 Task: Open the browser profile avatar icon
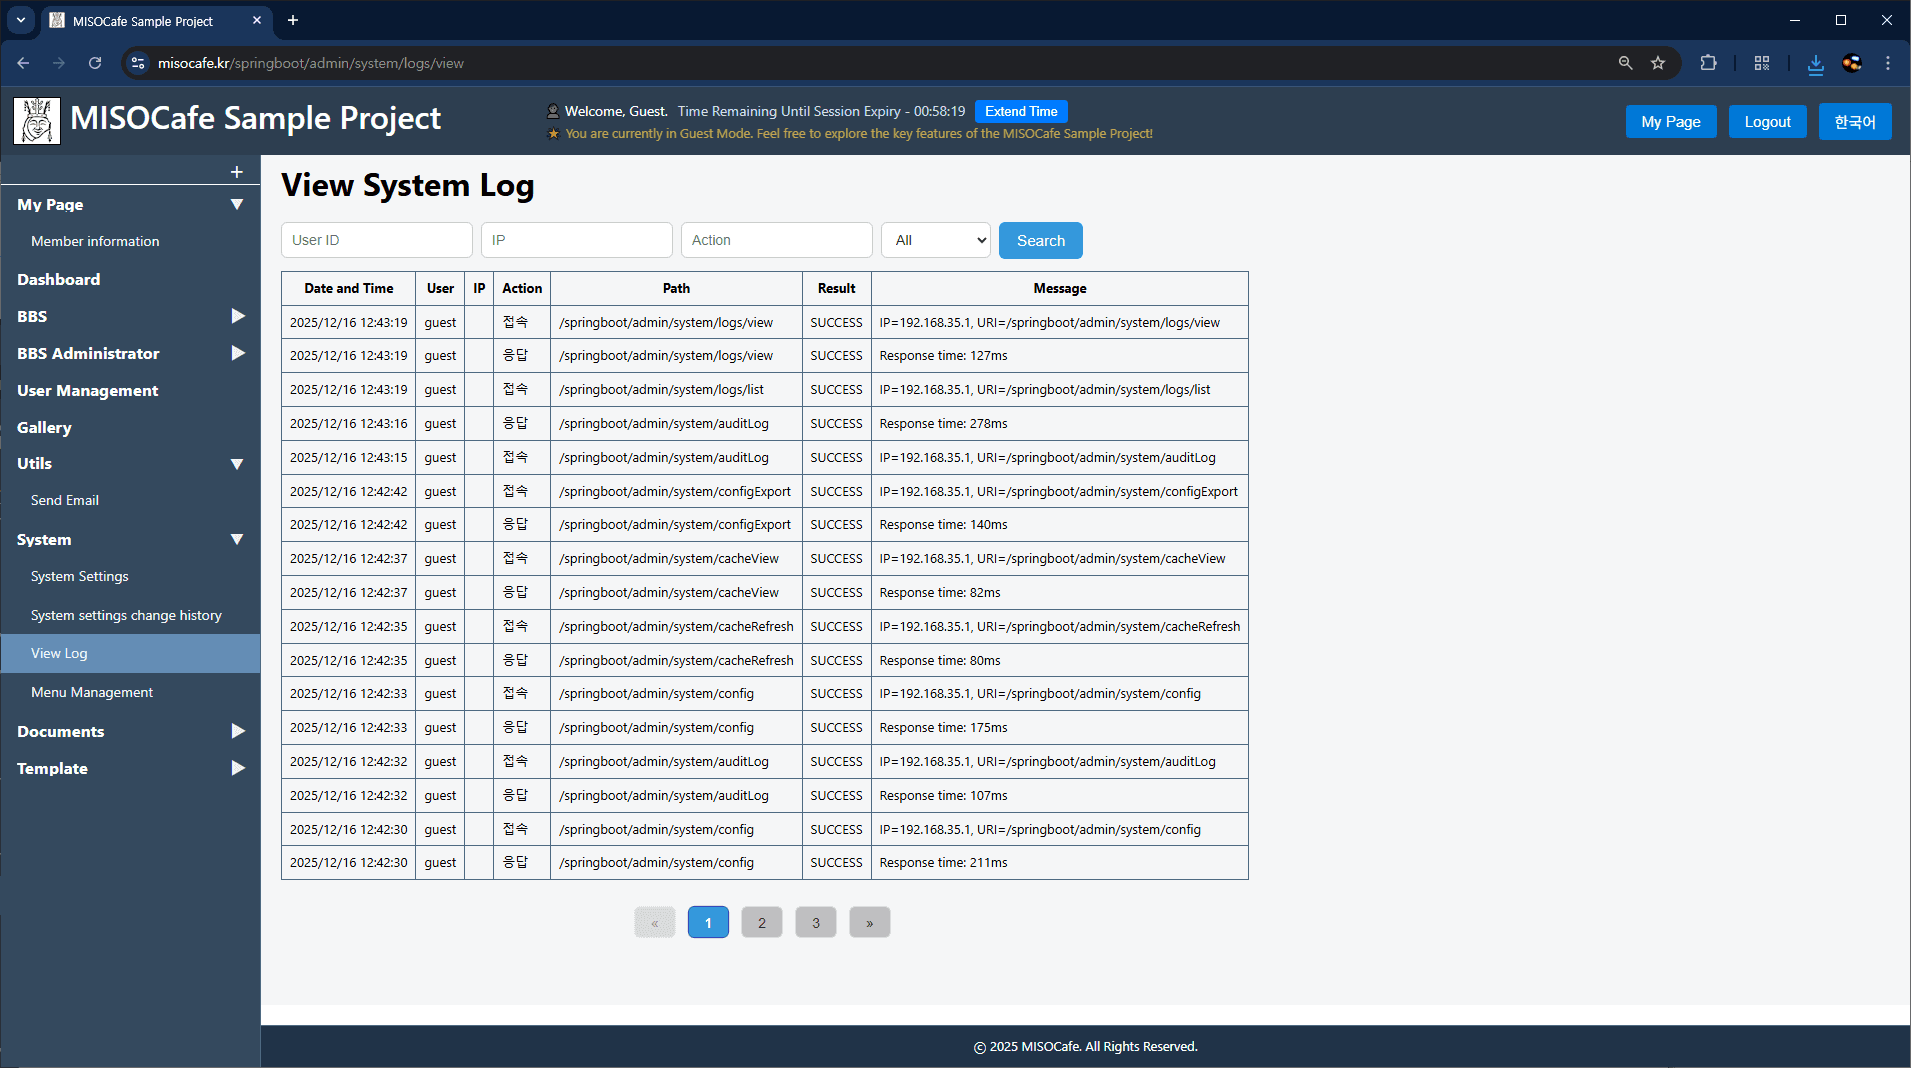1852,62
